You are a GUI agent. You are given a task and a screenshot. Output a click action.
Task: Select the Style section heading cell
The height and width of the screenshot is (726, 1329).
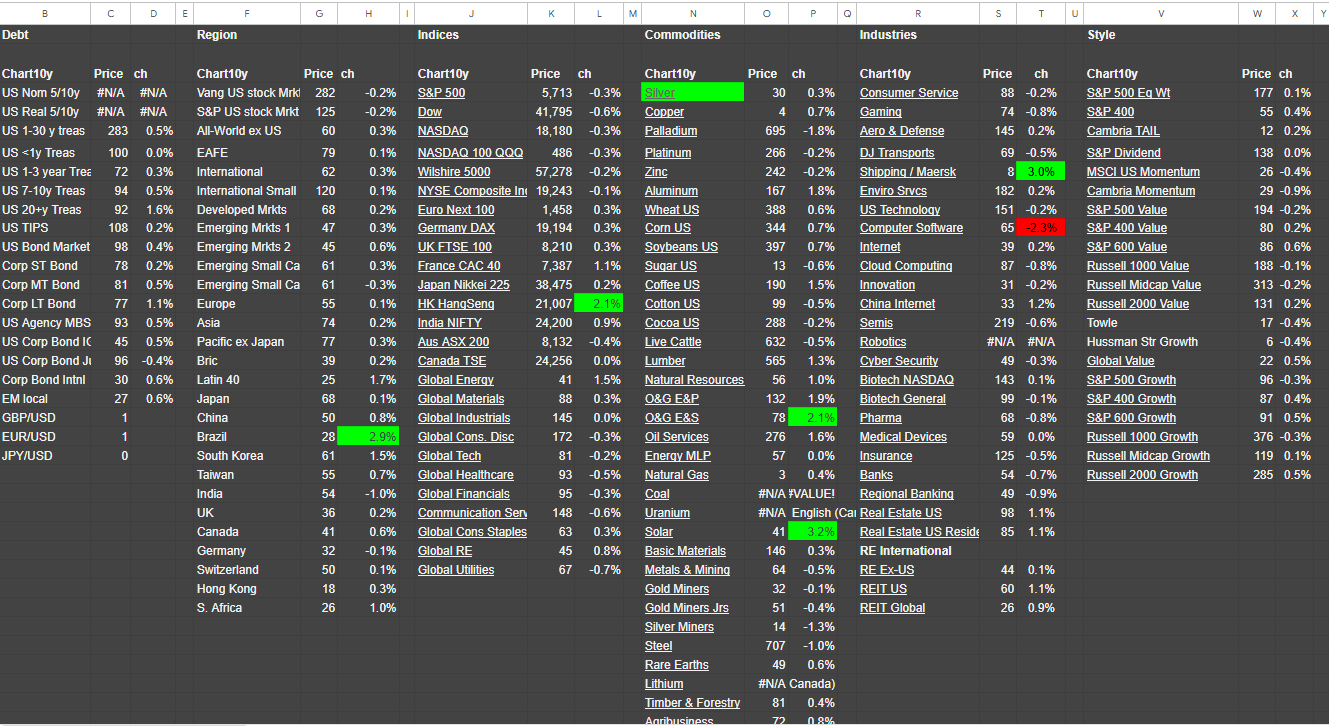[x=1161, y=35]
